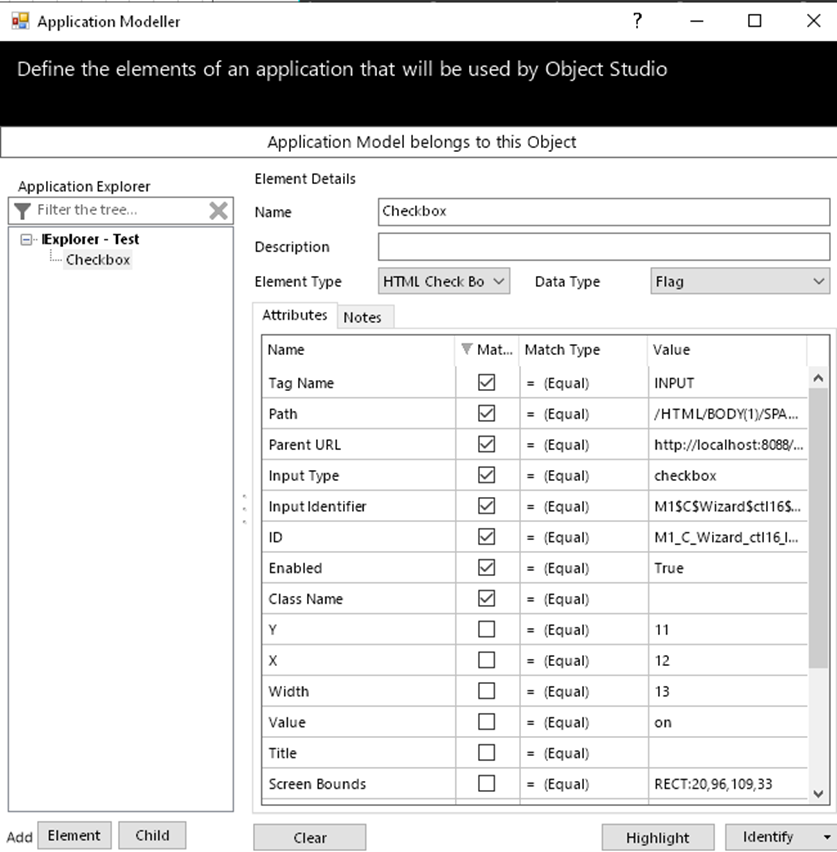The height and width of the screenshot is (852, 837).
Task: Sort attributes by the Name column header
Action: pos(359,349)
